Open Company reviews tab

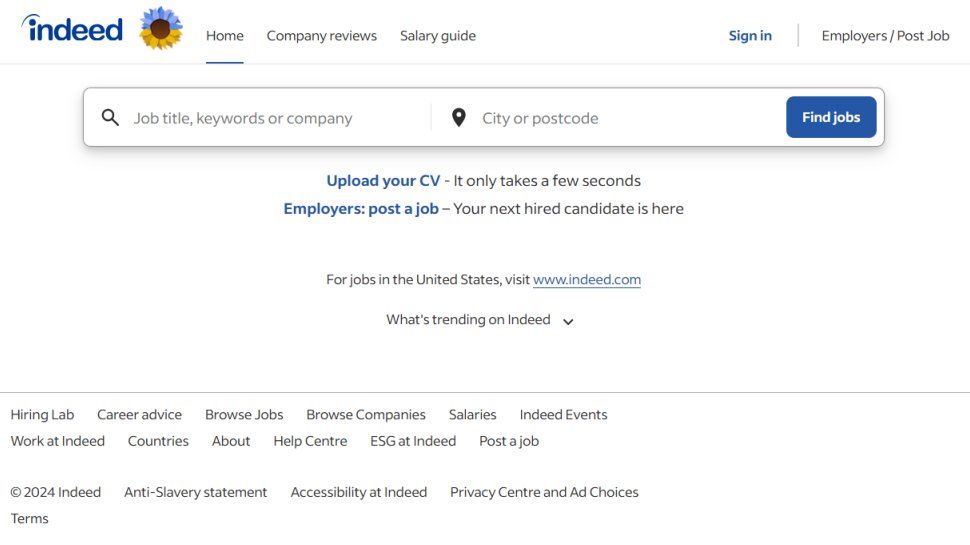tap(322, 36)
